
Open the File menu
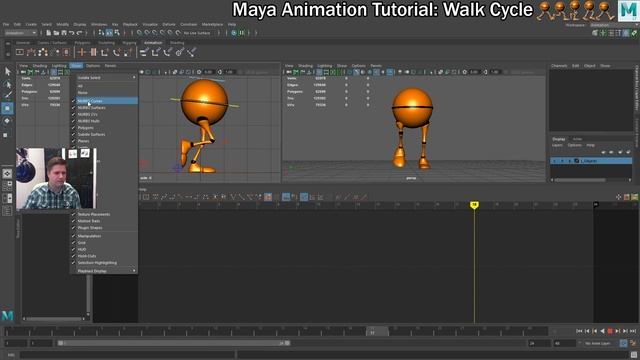tap(6, 24)
